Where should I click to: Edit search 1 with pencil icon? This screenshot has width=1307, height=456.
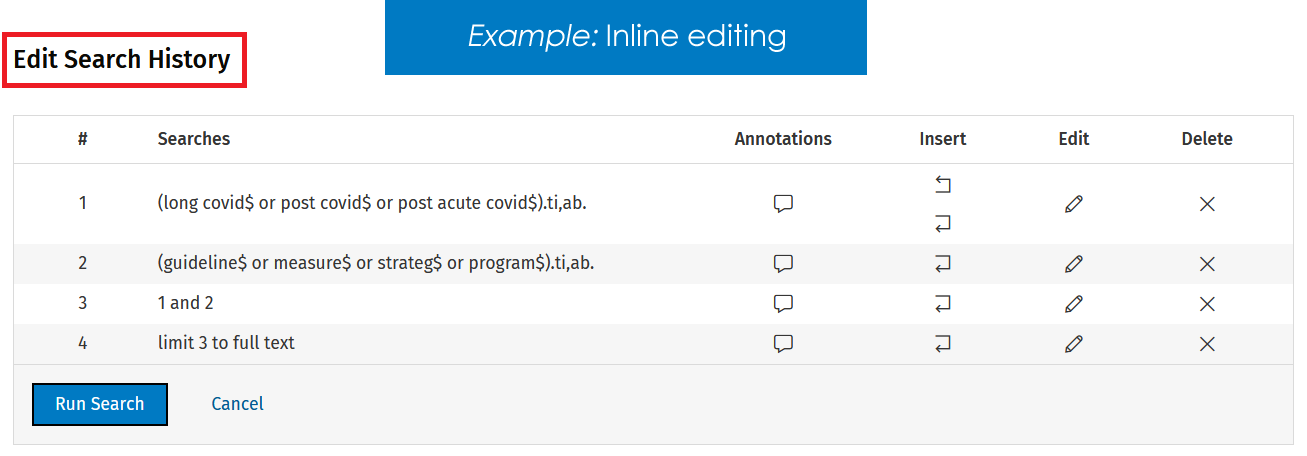pos(1074,204)
